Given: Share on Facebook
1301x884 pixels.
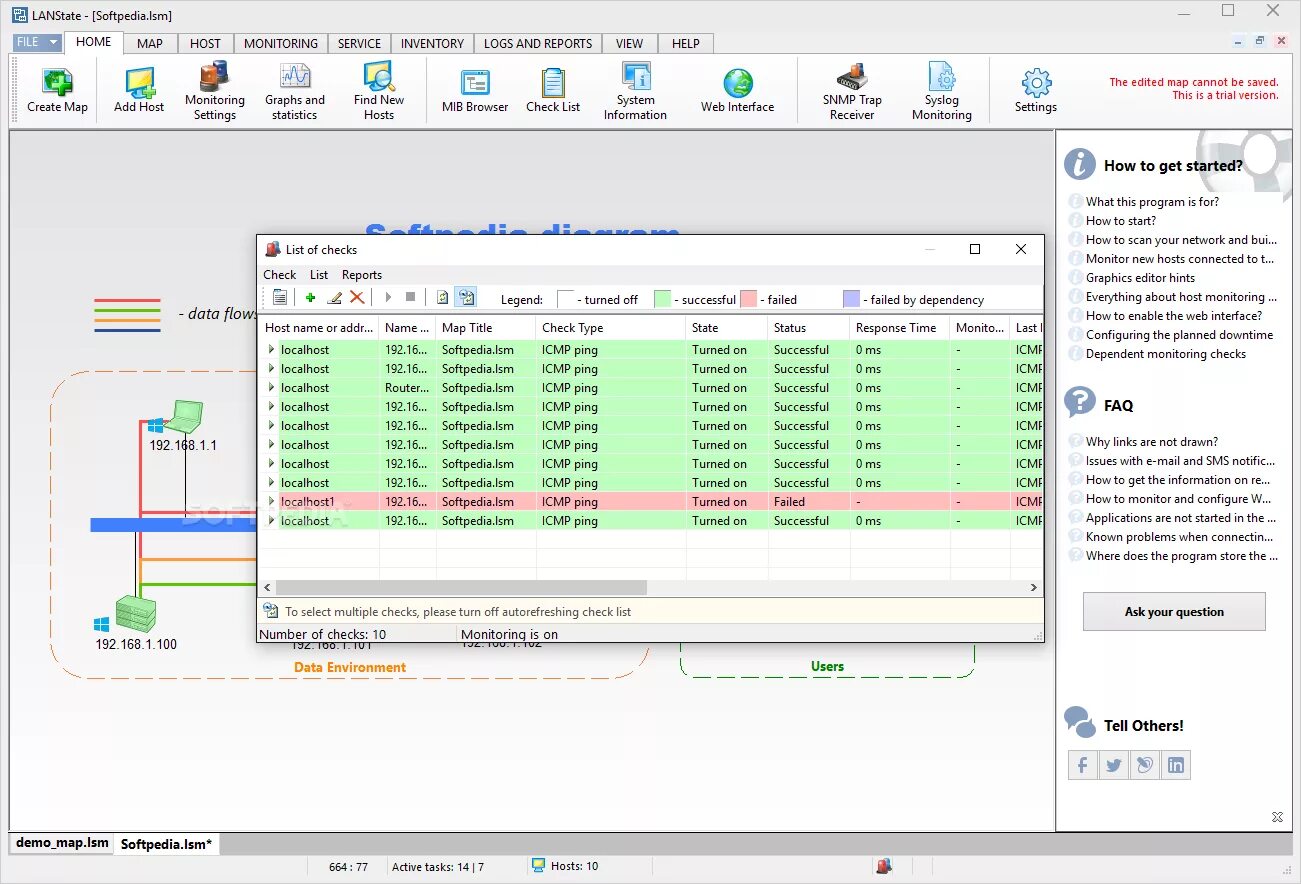Looking at the screenshot, I should click(x=1083, y=765).
